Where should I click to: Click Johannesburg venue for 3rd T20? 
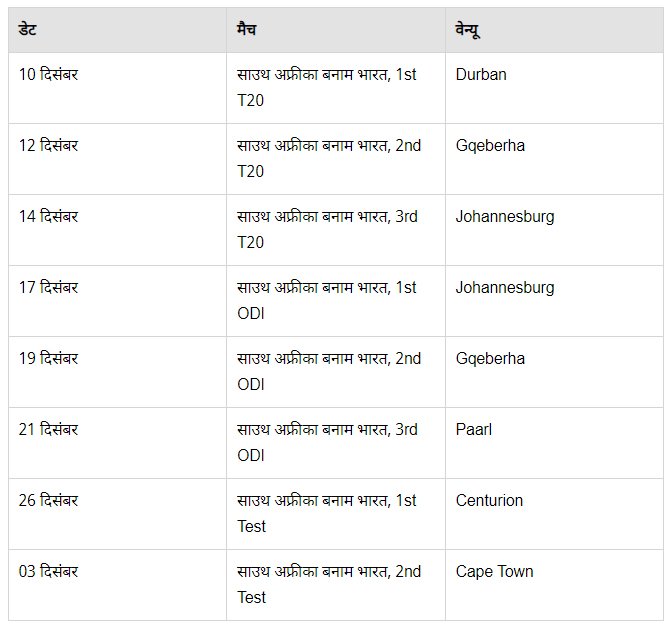point(554,230)
